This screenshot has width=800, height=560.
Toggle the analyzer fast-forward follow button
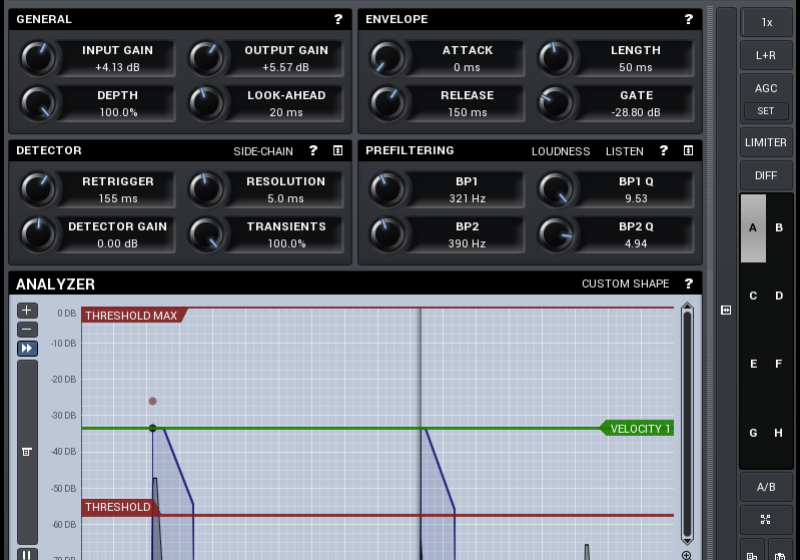pos(27,348)
